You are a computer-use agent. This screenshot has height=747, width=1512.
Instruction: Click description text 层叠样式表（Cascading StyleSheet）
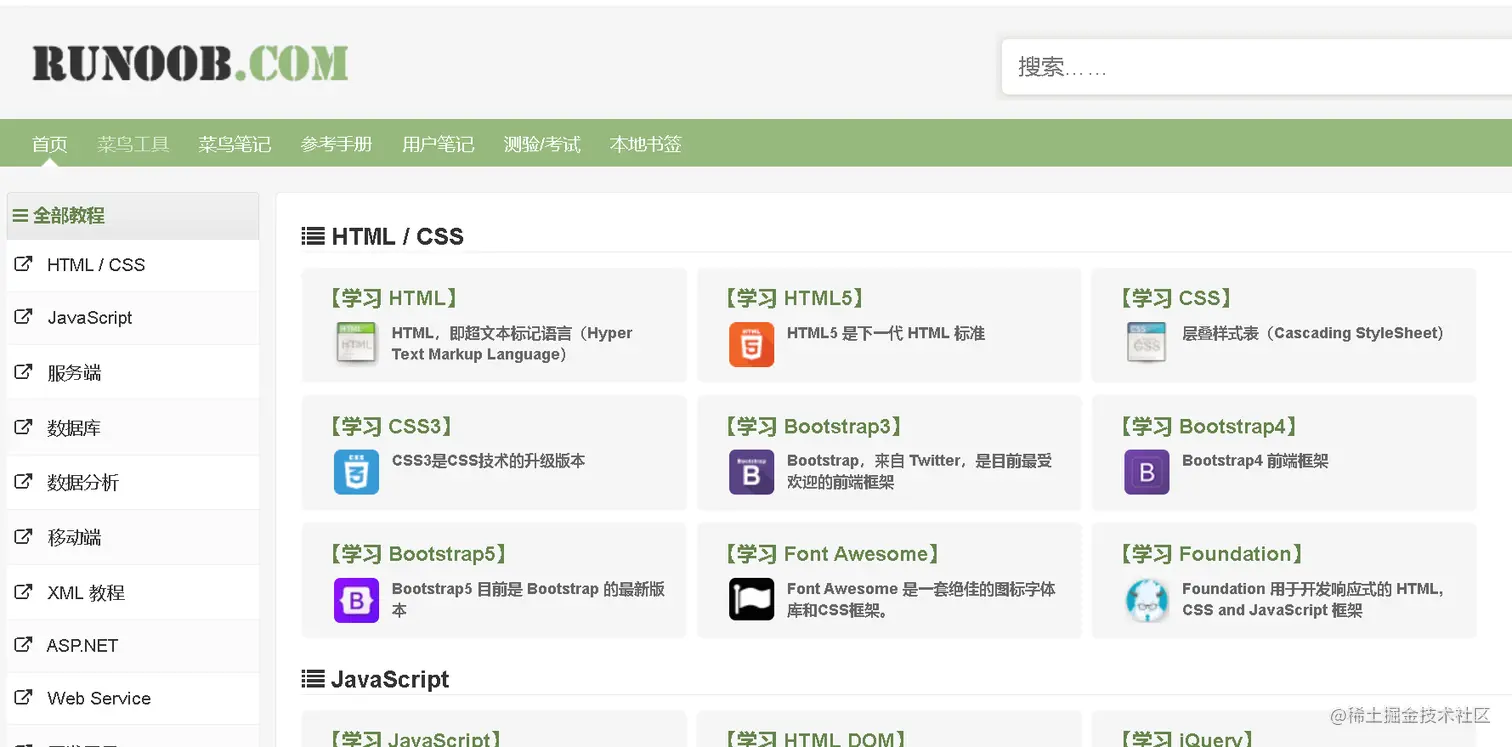point(1315,333)
